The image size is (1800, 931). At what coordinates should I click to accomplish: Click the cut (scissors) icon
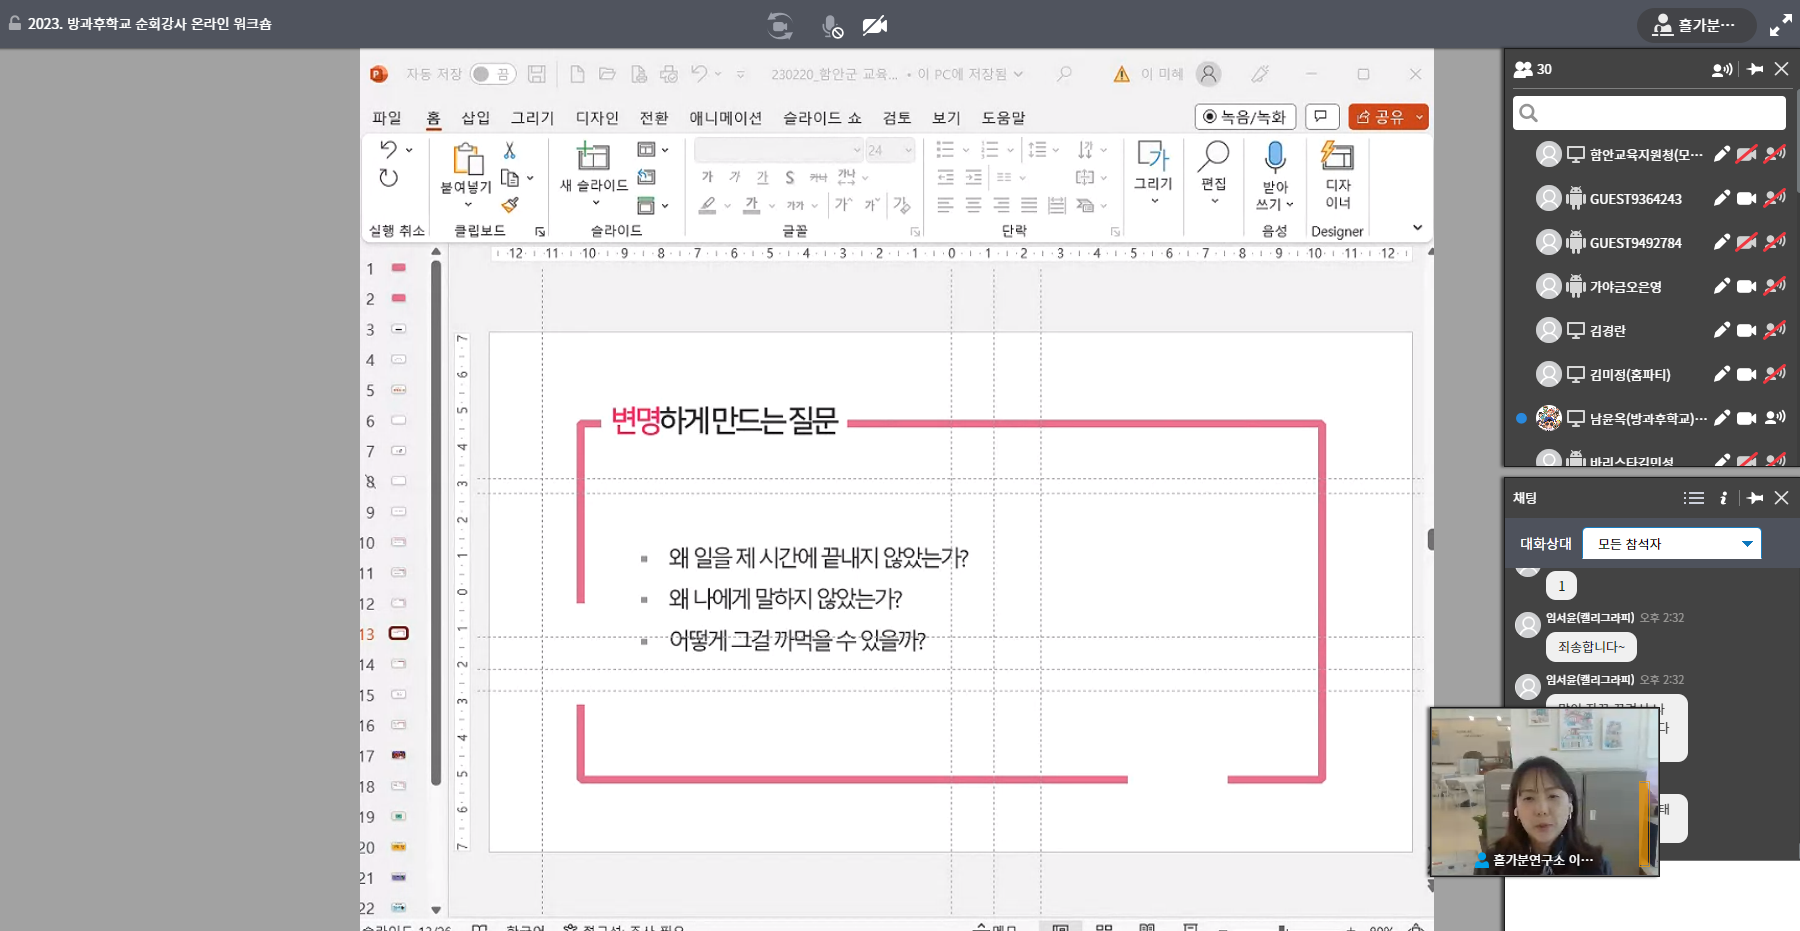click(x=509, y=150)
